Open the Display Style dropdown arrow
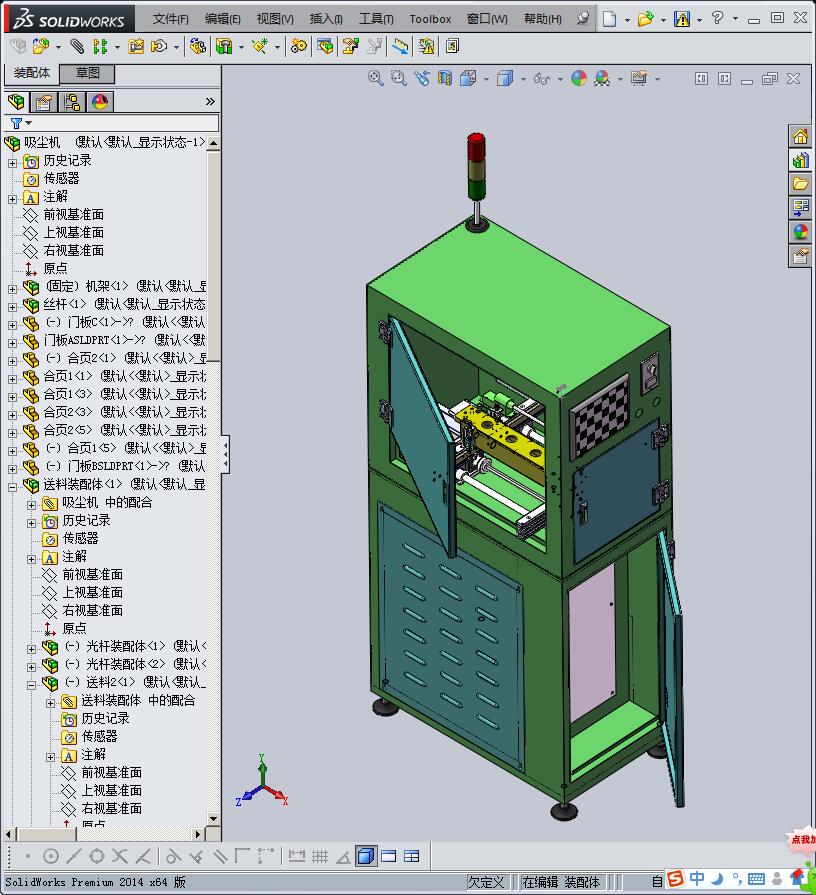 [x=523, y=79]
